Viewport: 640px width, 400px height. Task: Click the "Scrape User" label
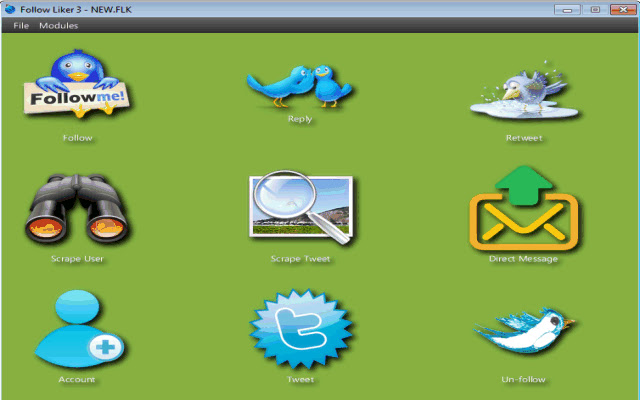coord(77,259)
